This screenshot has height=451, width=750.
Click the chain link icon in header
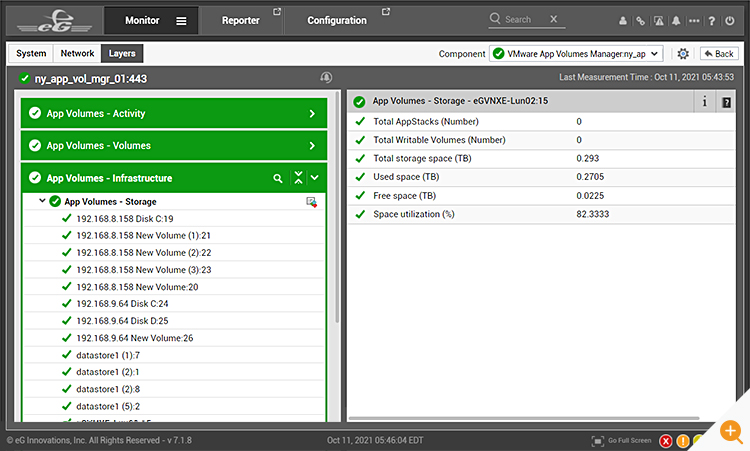640,21
